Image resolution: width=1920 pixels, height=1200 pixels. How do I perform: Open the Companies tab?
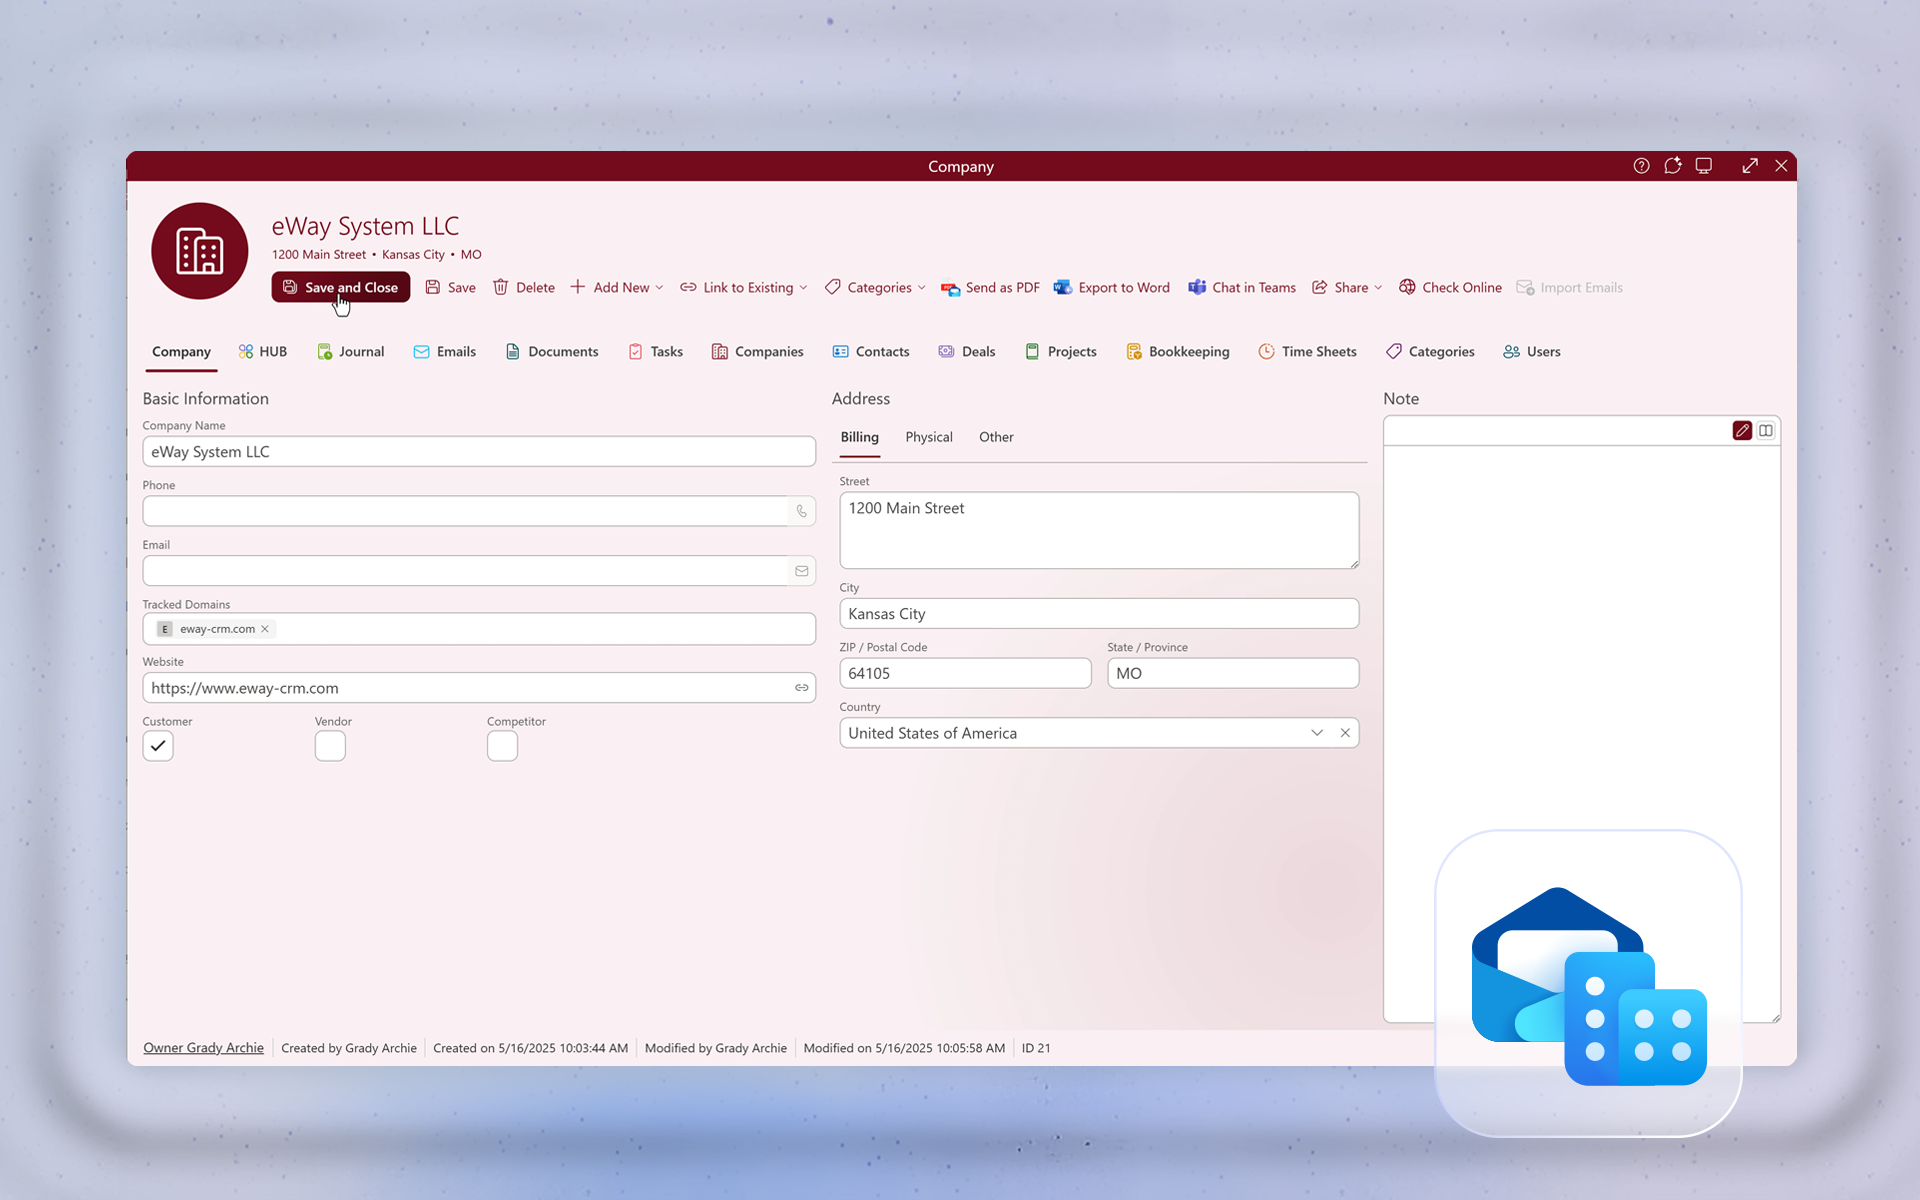(x=758, y=351)
